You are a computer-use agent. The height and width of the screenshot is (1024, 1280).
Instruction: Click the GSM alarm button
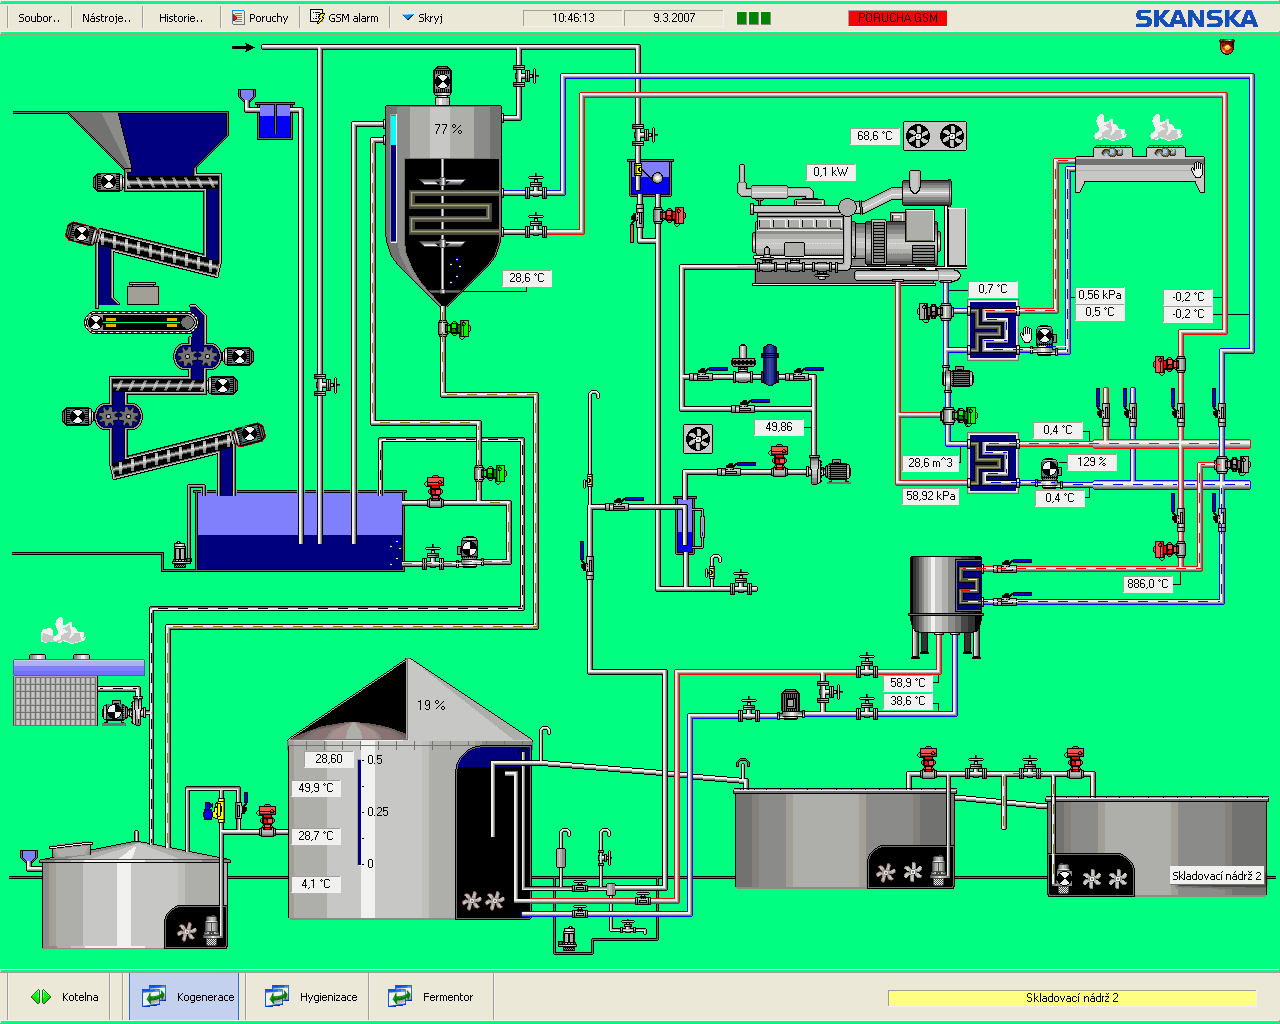pyautogui.click(x=344, y=18)
